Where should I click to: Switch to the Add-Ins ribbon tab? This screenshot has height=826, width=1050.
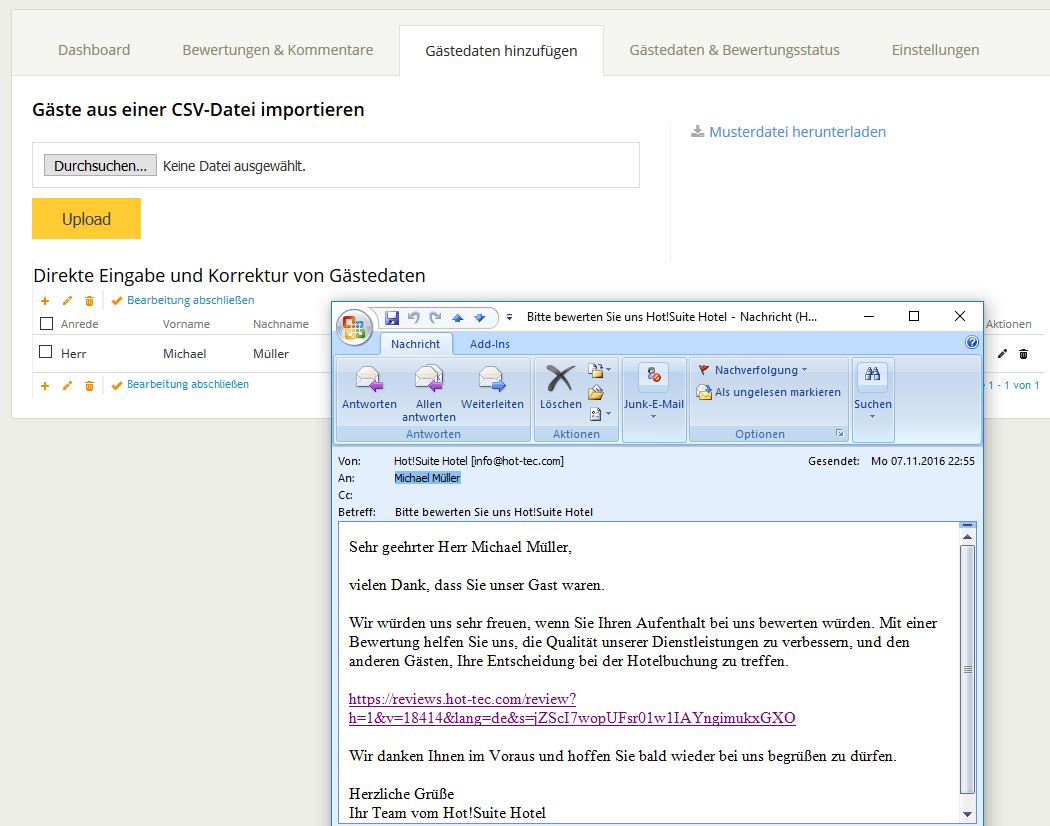[489, 344]
